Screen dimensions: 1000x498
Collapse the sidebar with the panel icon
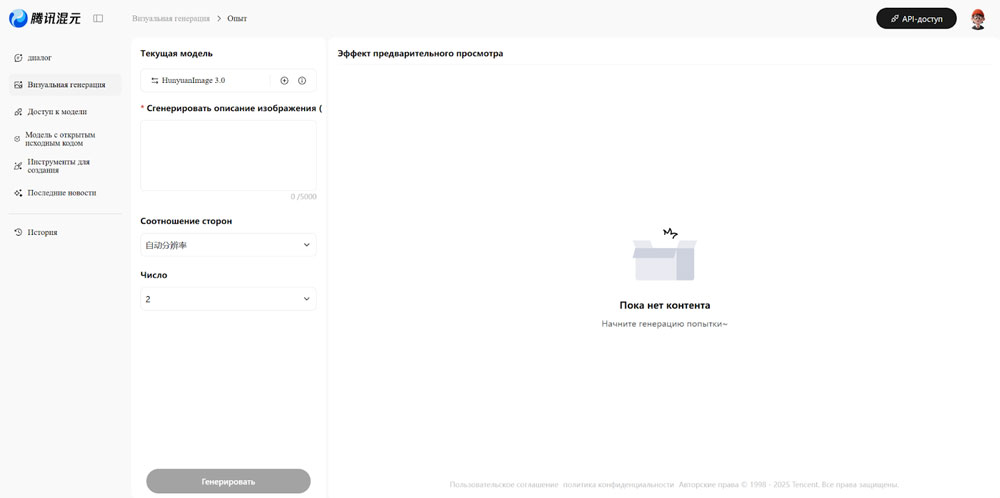98,18
